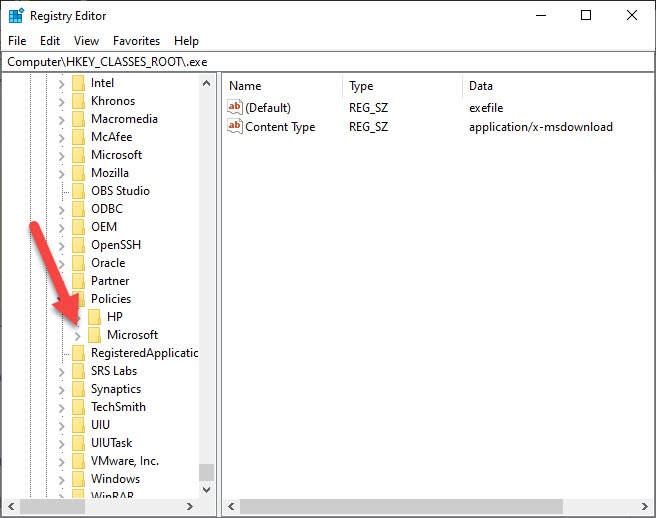Expand the Microsoft key under Policies
The height and width of the screenshot is (518, 656).
(x=78, y=335)
